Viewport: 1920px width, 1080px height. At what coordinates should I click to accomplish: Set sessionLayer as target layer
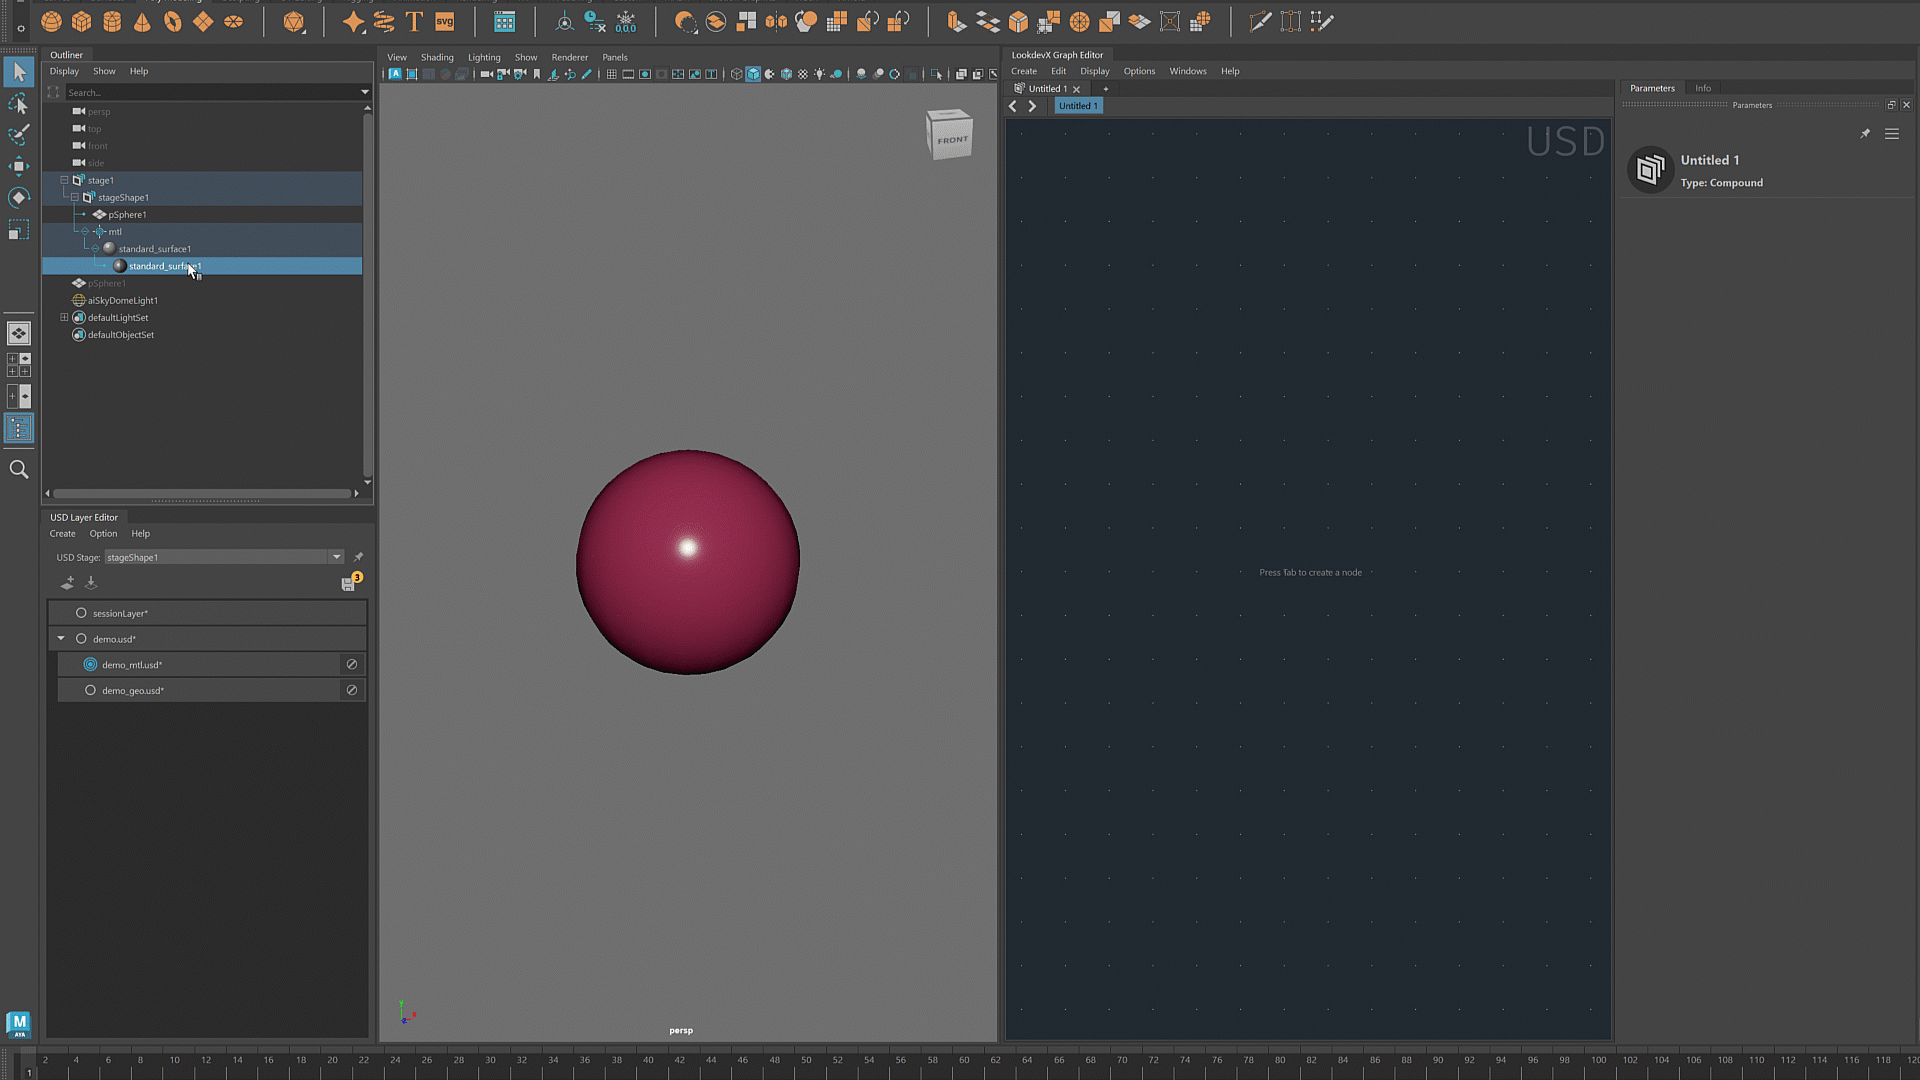[81, 613]
